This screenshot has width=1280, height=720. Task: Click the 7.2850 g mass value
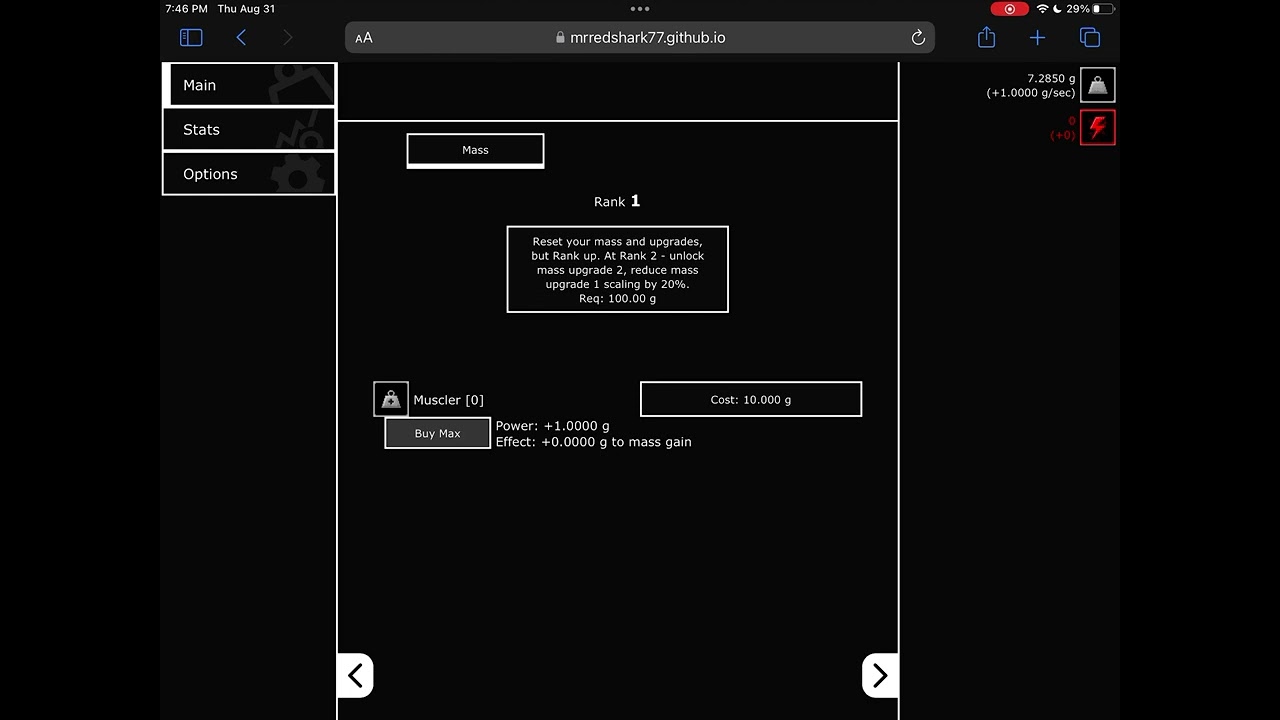pyautogui.click(x=1051, y=78)
